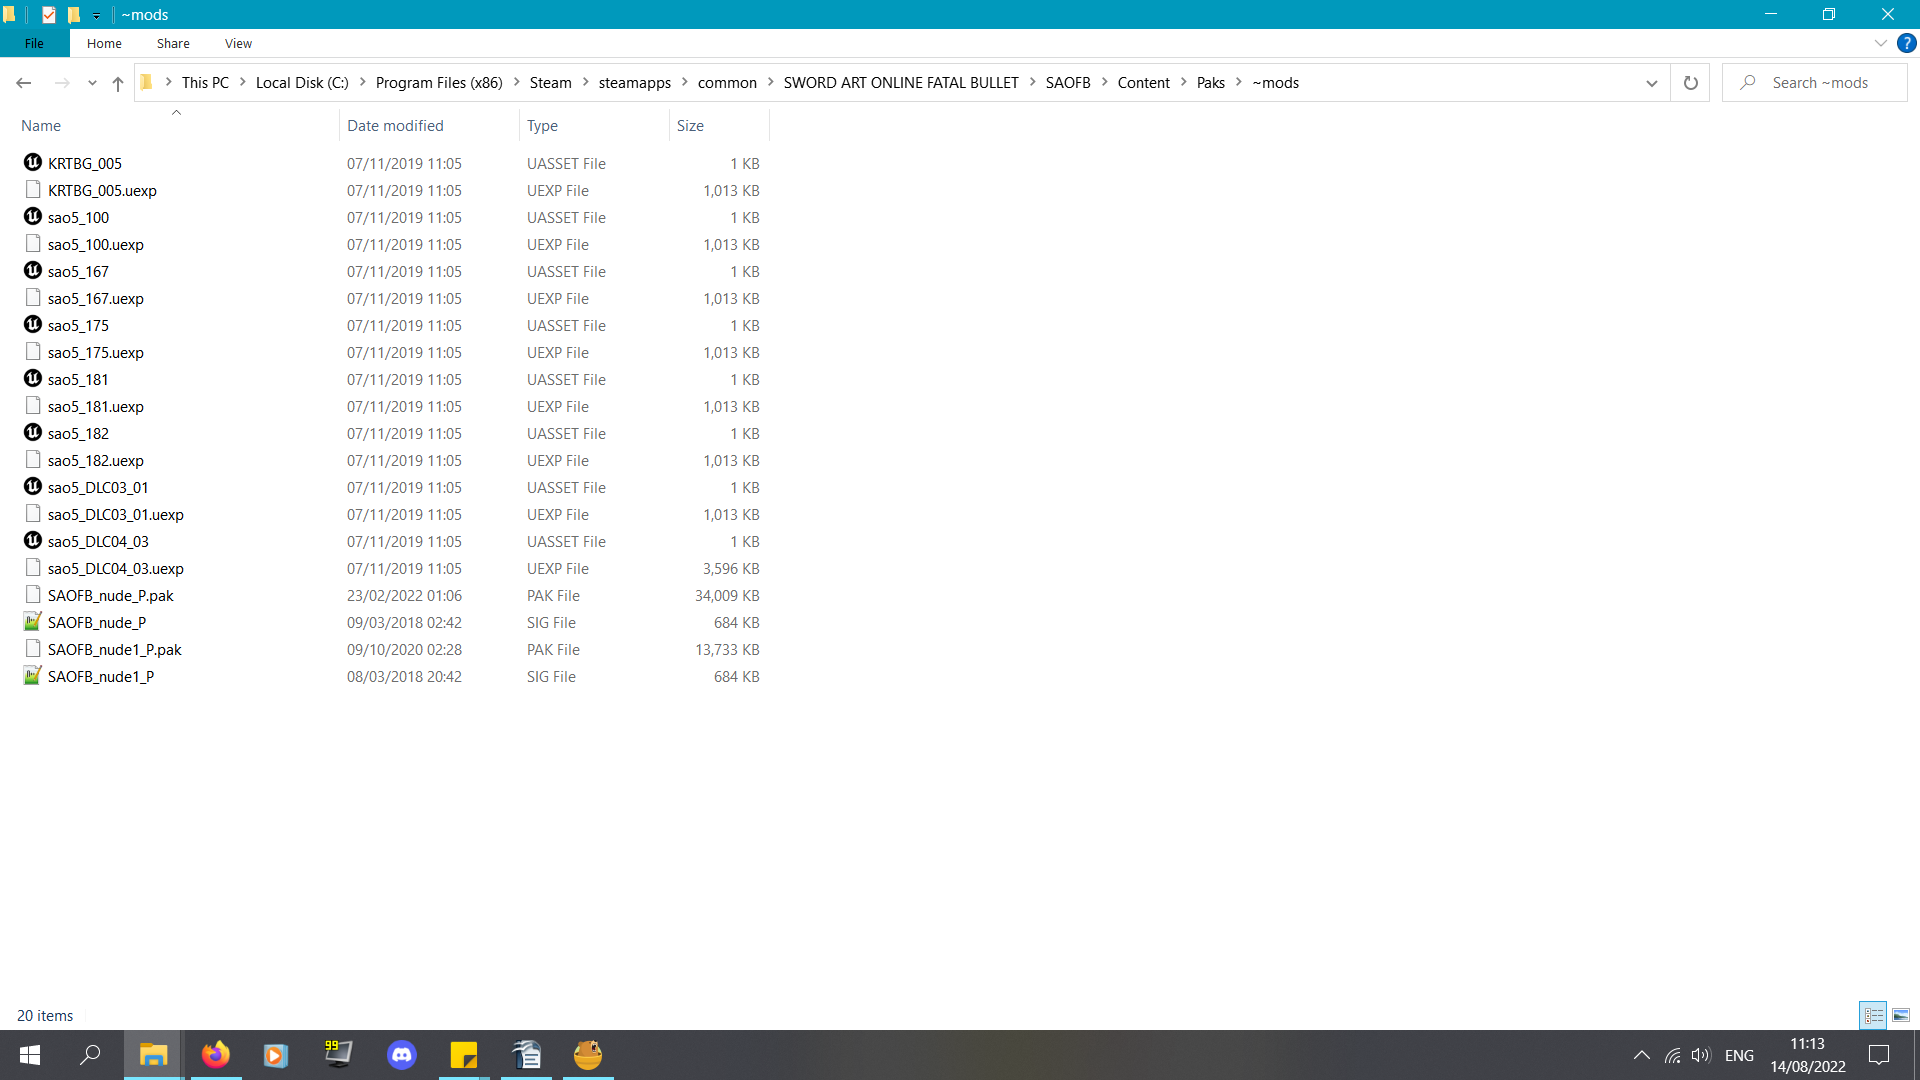This screenshot has width=1920, height=1080.
Task: Click the Unreal icon beside sao5_181
Action: pos(33,379)
